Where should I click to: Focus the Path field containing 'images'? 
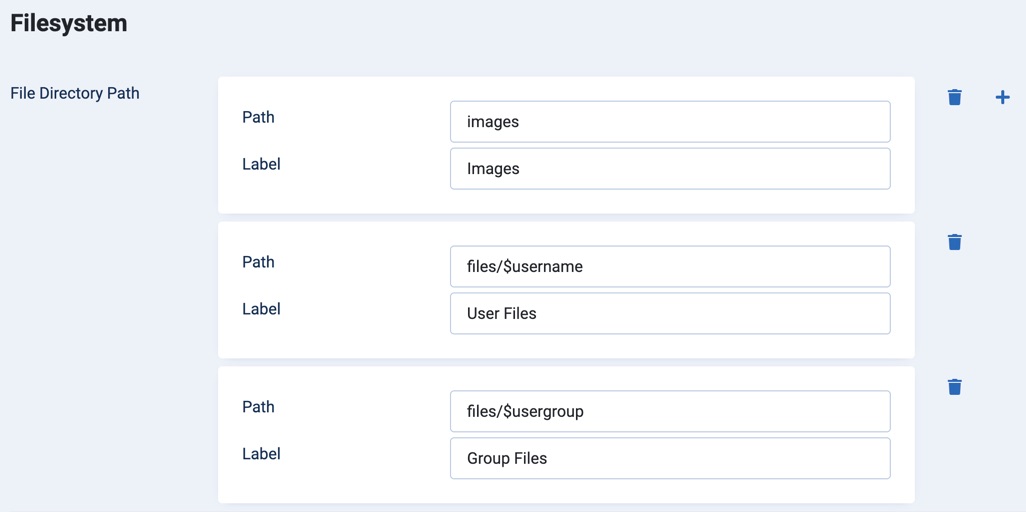[669, 122]
